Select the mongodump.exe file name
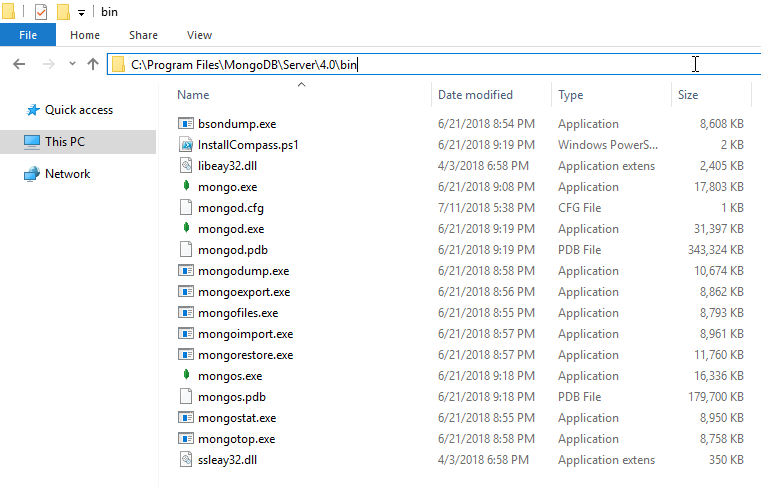The height and width of the screenshot is (487, 761). 244,271
